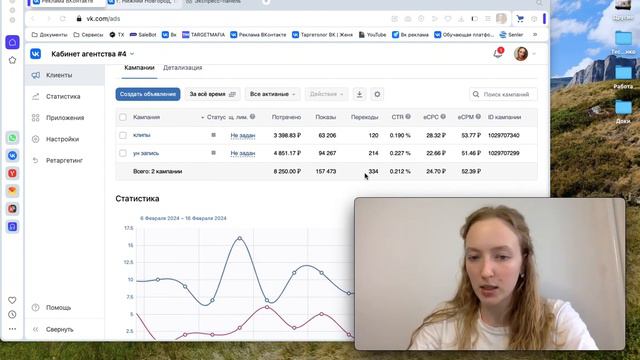Select all campaigns with the header checkbox
This screenshot has height=360, width=640.
tap(123, 117)
